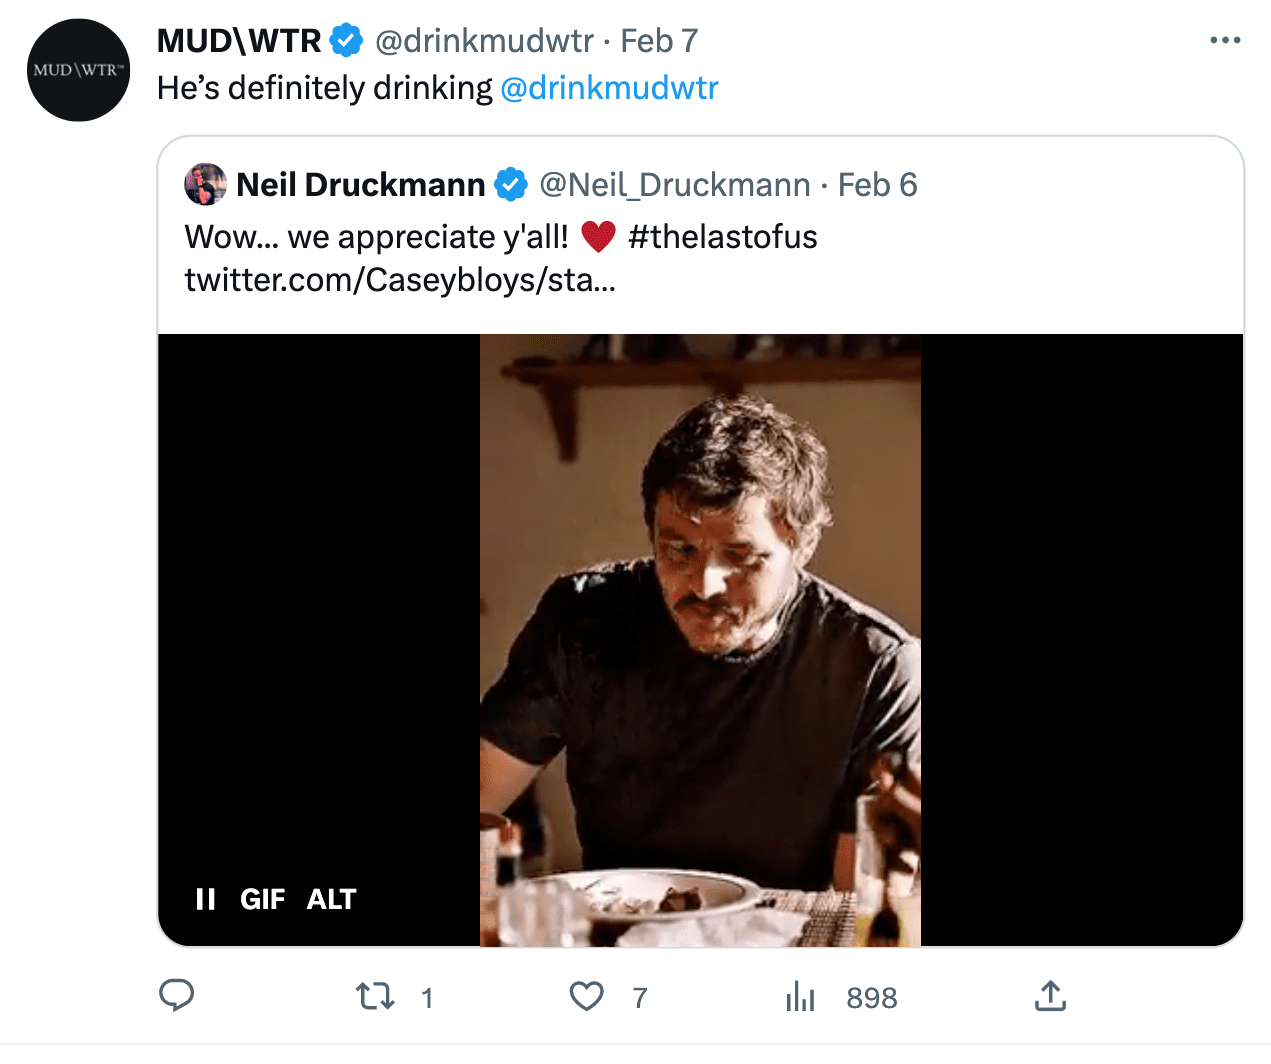
Task: Click the GIF label badge
Action: 263,899
